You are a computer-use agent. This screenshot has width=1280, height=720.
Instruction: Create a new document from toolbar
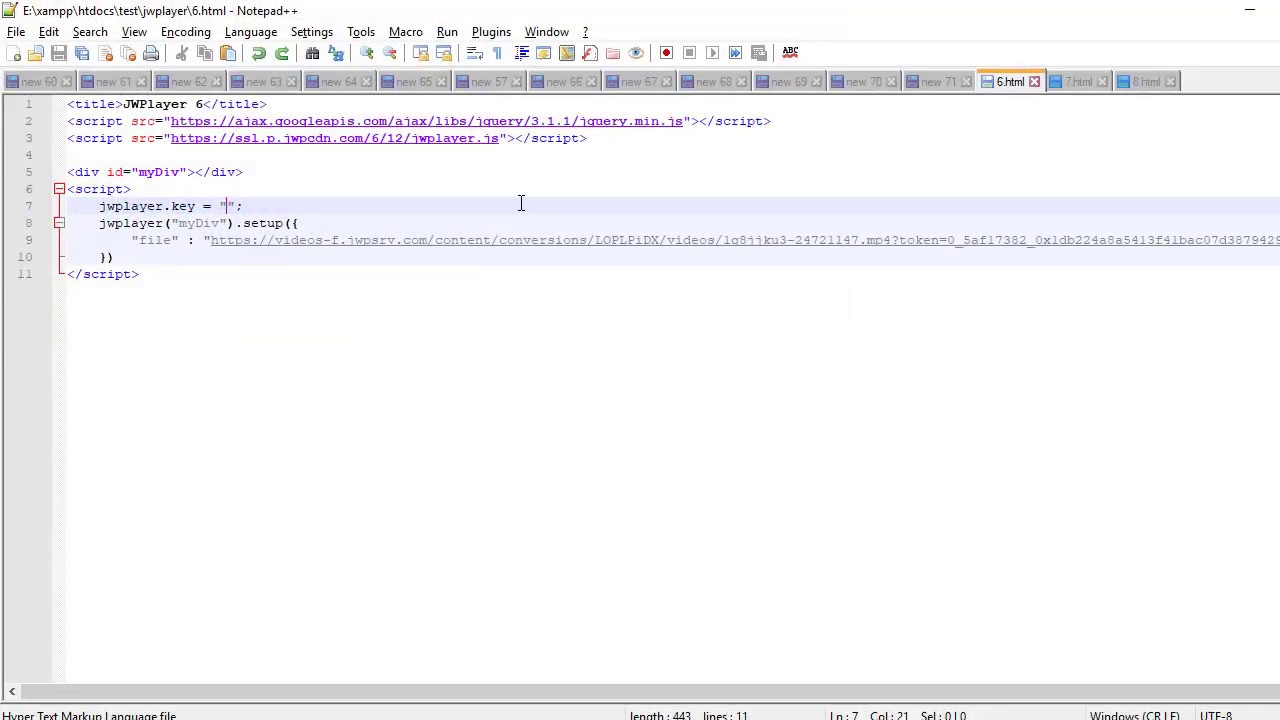click(x=14, y=53)
